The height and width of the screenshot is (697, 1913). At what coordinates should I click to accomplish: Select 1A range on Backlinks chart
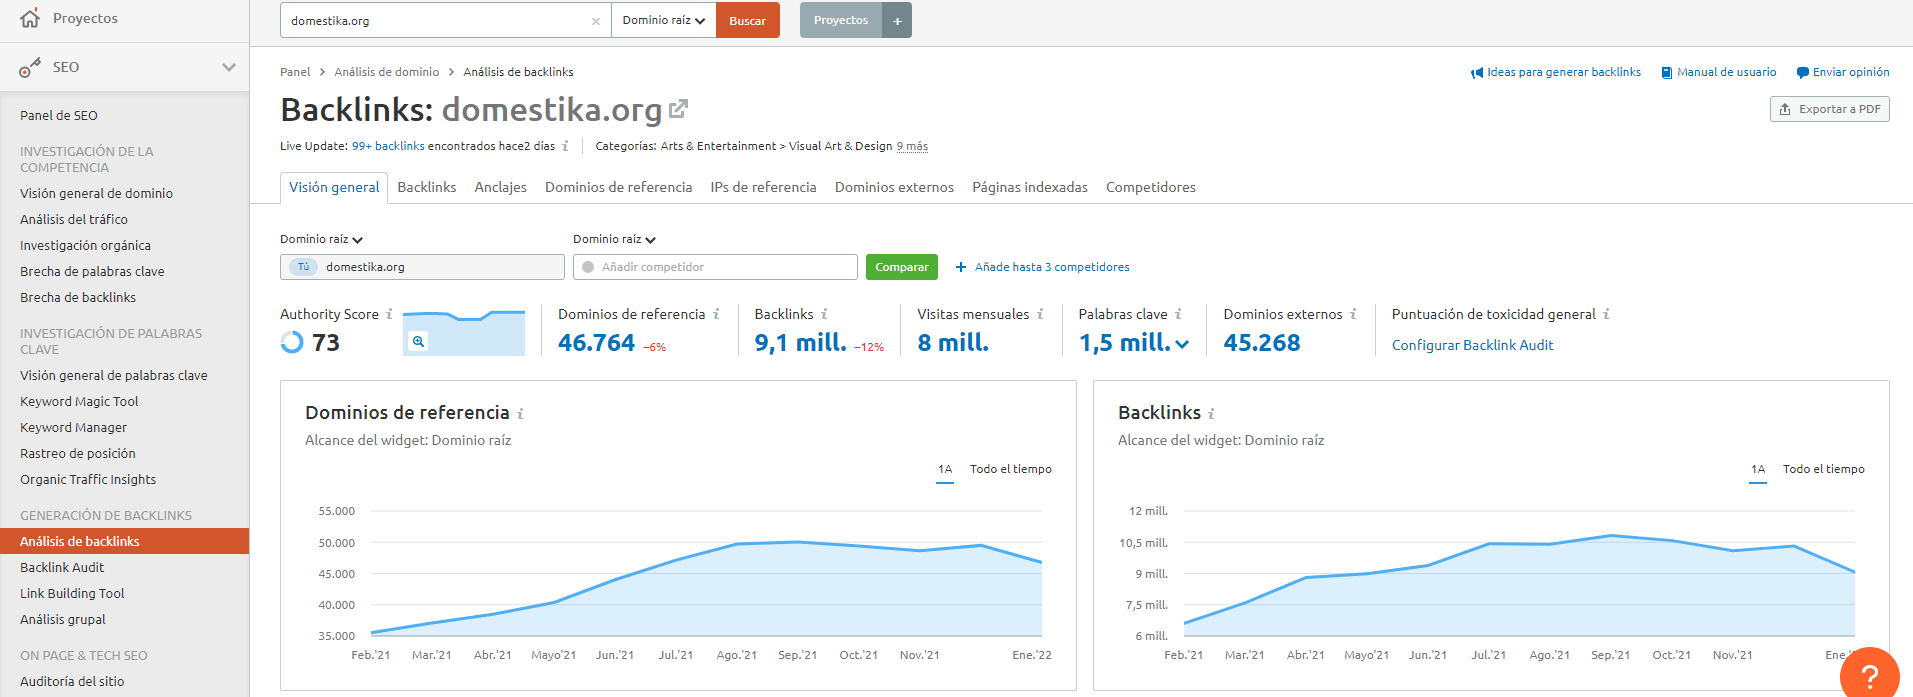click(1758, 469)
